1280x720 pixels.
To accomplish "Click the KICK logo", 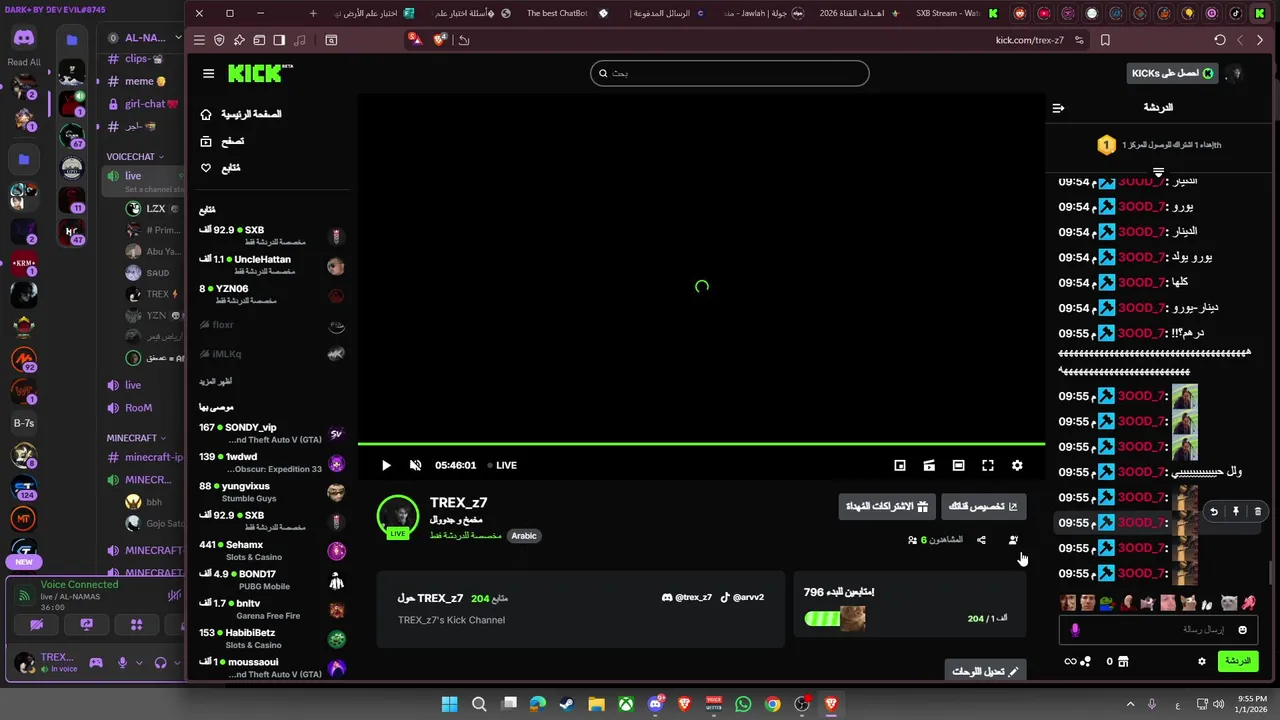I will [260, 73].
